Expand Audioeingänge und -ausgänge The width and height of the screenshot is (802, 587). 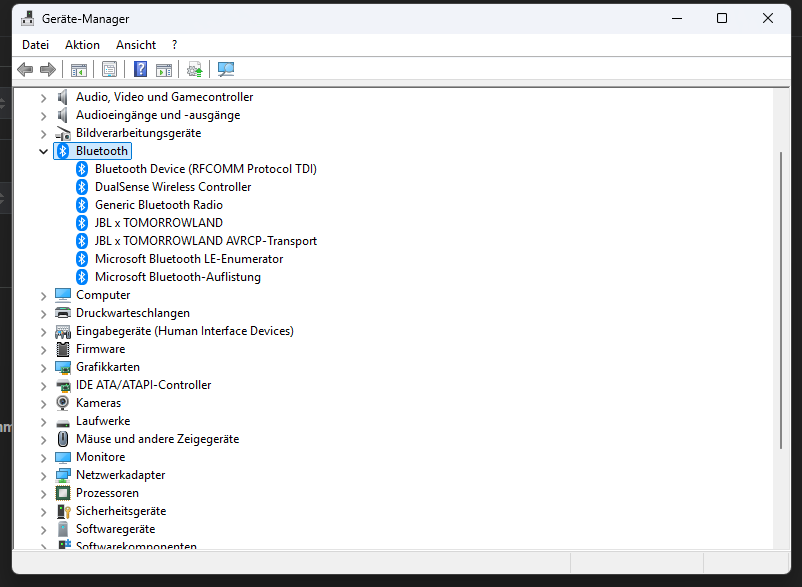(x=43, y=116)
